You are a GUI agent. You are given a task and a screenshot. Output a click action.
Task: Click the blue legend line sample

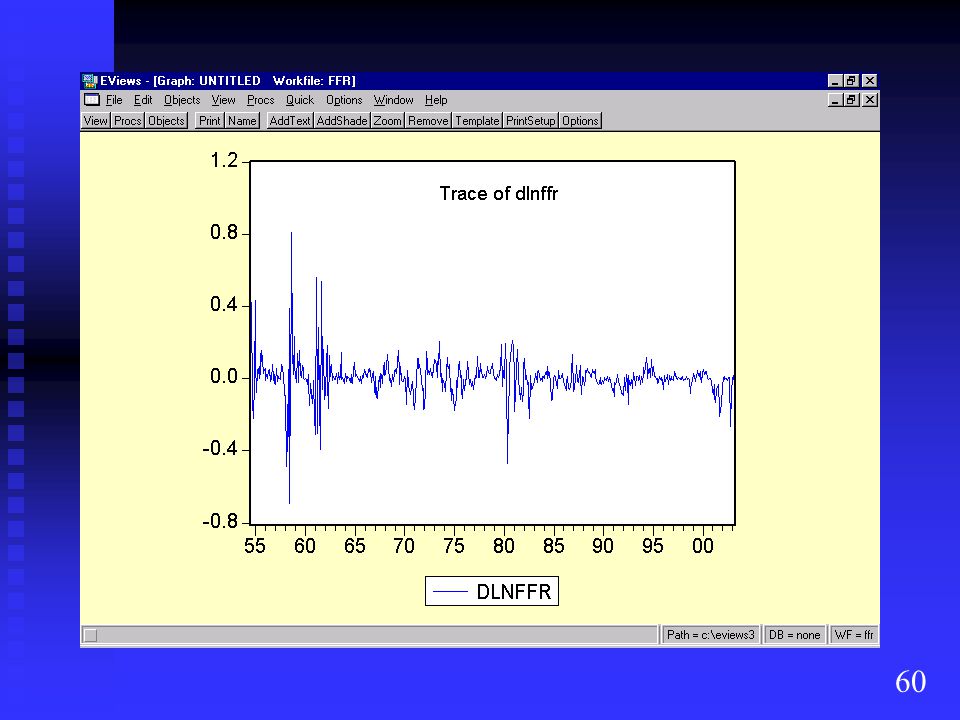[450, 591]
